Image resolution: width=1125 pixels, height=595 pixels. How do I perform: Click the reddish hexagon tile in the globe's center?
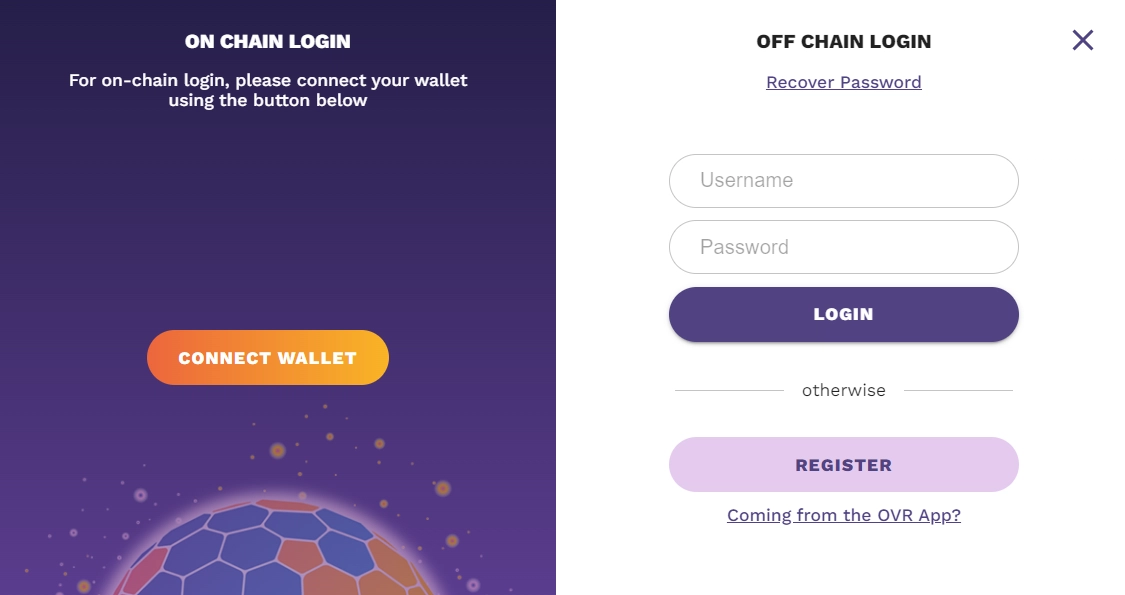click(300, 556)
